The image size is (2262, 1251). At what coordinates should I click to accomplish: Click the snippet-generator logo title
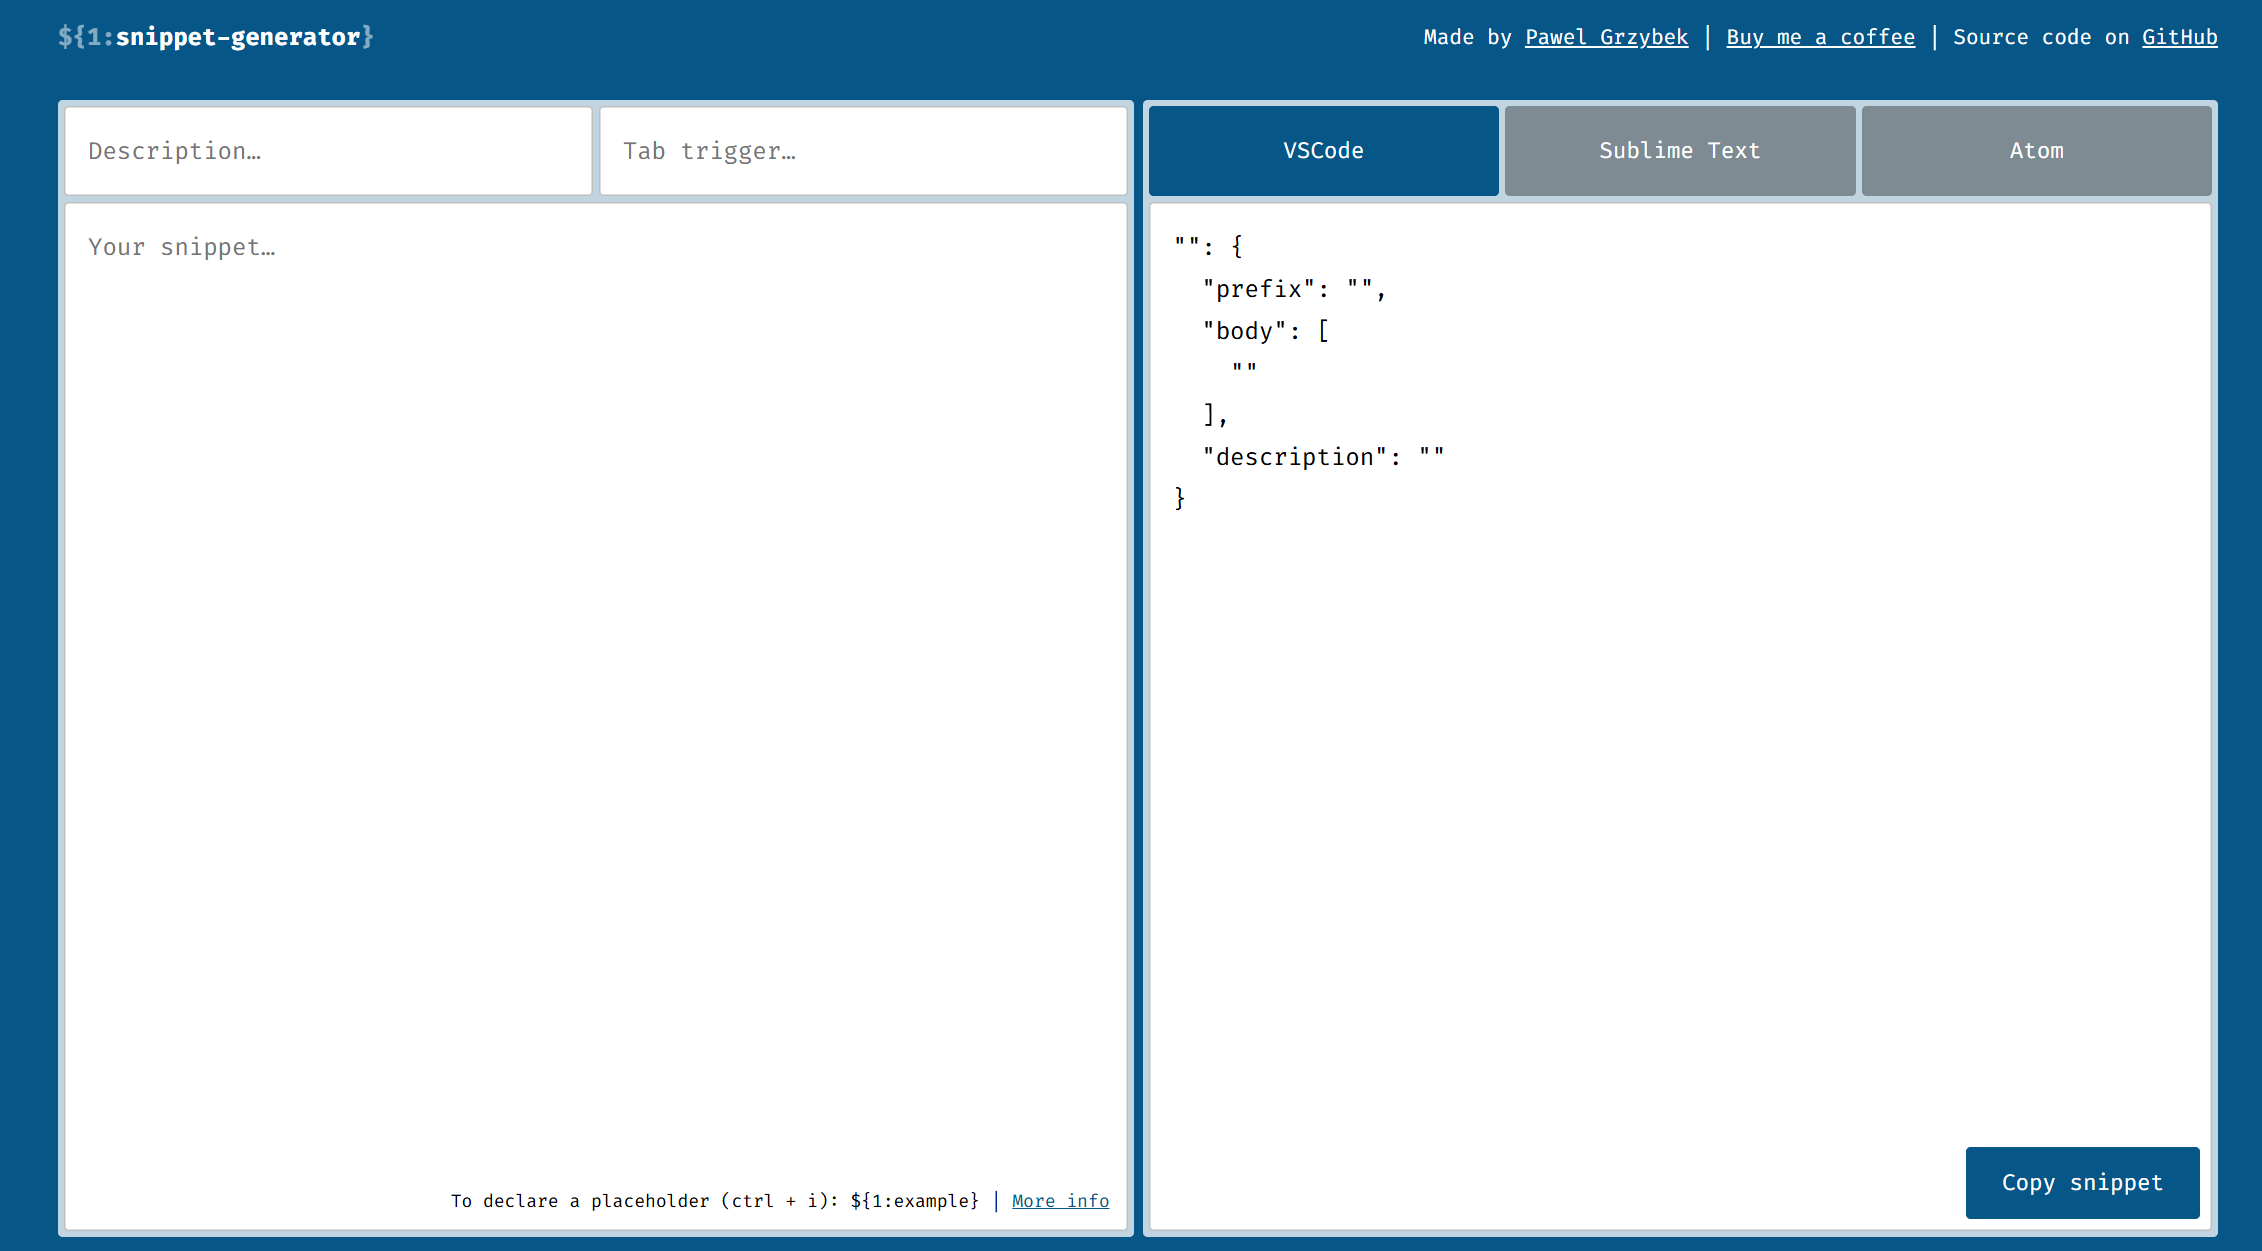[x=215, y=37]
